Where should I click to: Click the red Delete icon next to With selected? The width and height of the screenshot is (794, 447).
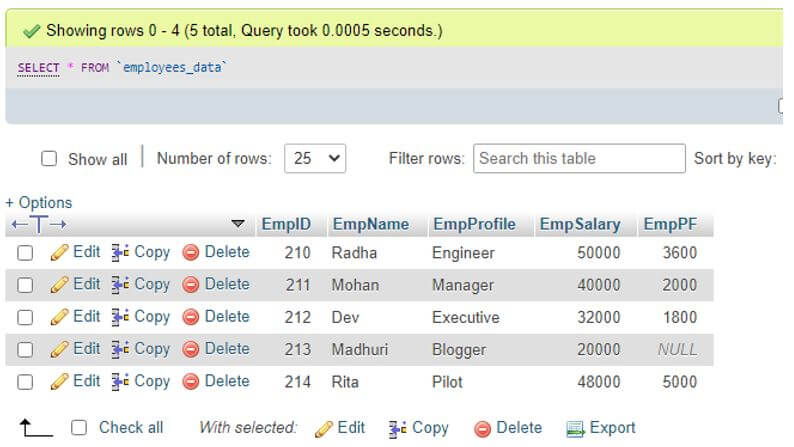(483, 428)
